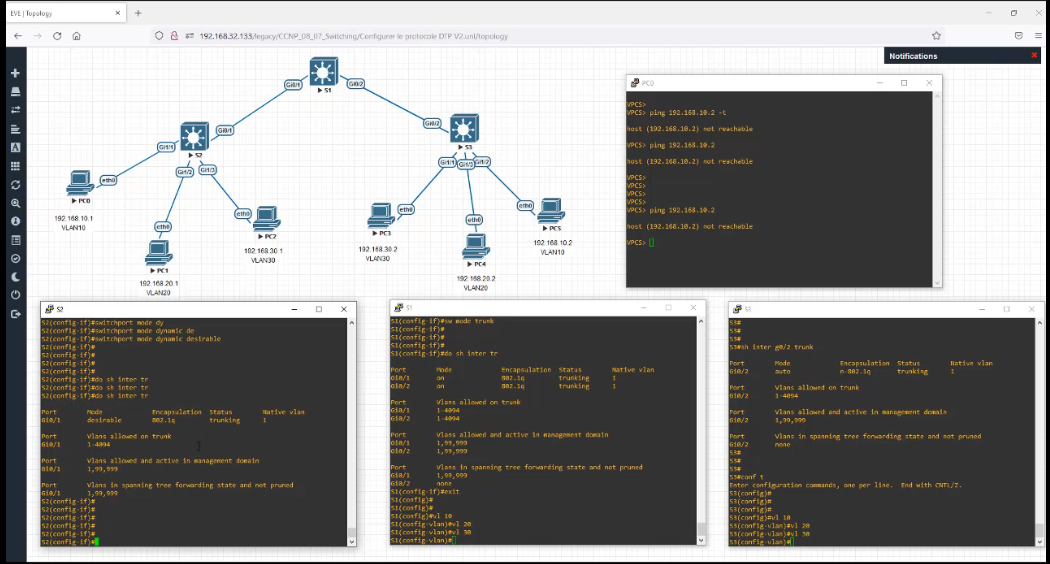Click the Refresh topology sidebar icon
The width and height of the screenshot is (1050, 564).
tap(15, 184)
